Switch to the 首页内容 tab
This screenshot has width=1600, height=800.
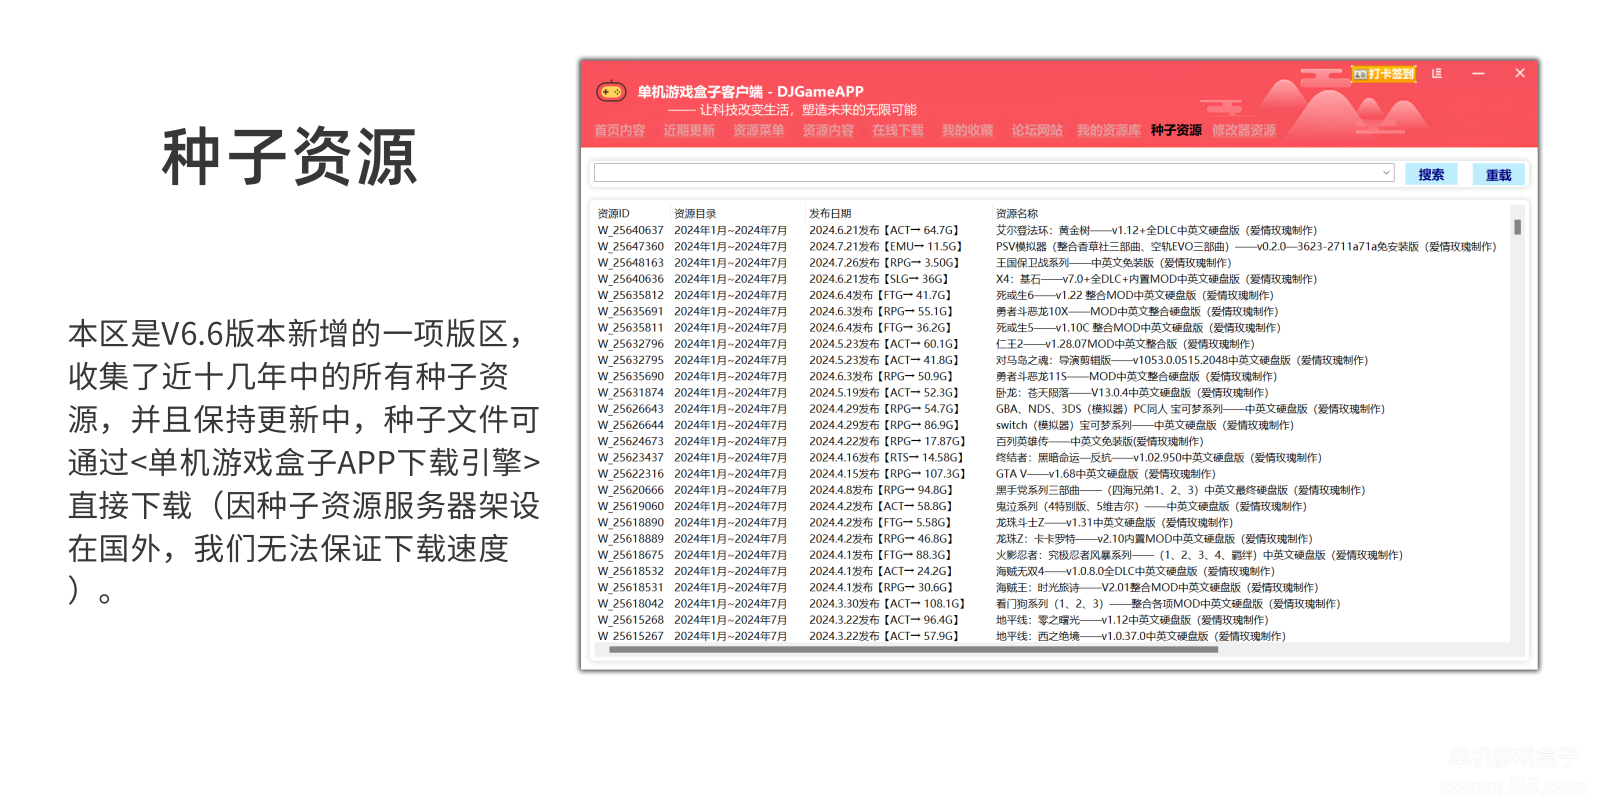(620, 131)
